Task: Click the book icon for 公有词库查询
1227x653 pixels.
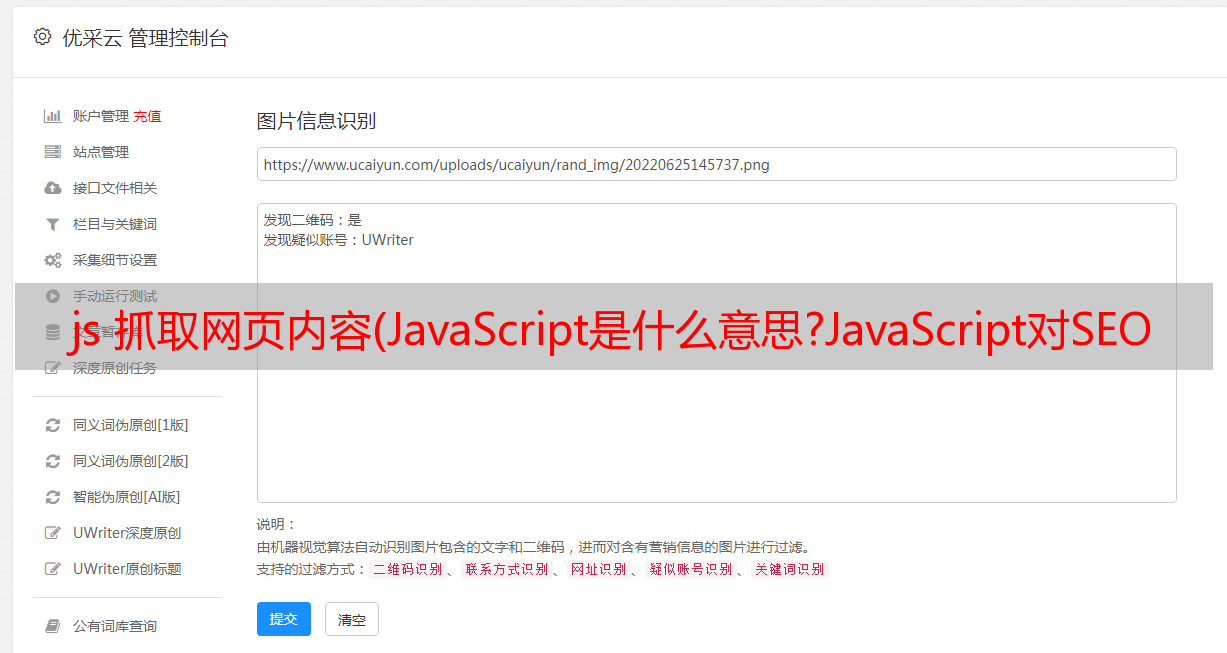Action: [x=53, y=626]
